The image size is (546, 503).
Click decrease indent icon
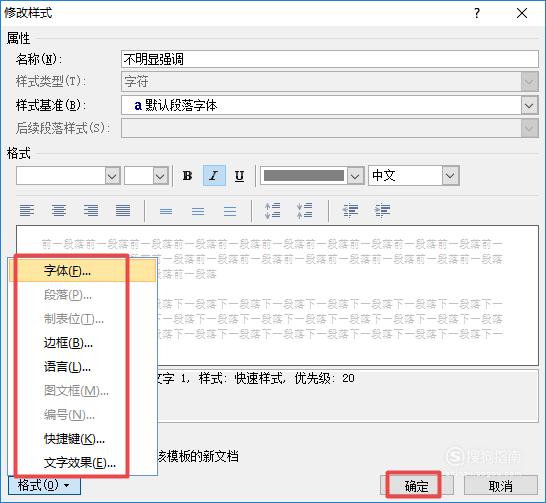coord(350,211)
